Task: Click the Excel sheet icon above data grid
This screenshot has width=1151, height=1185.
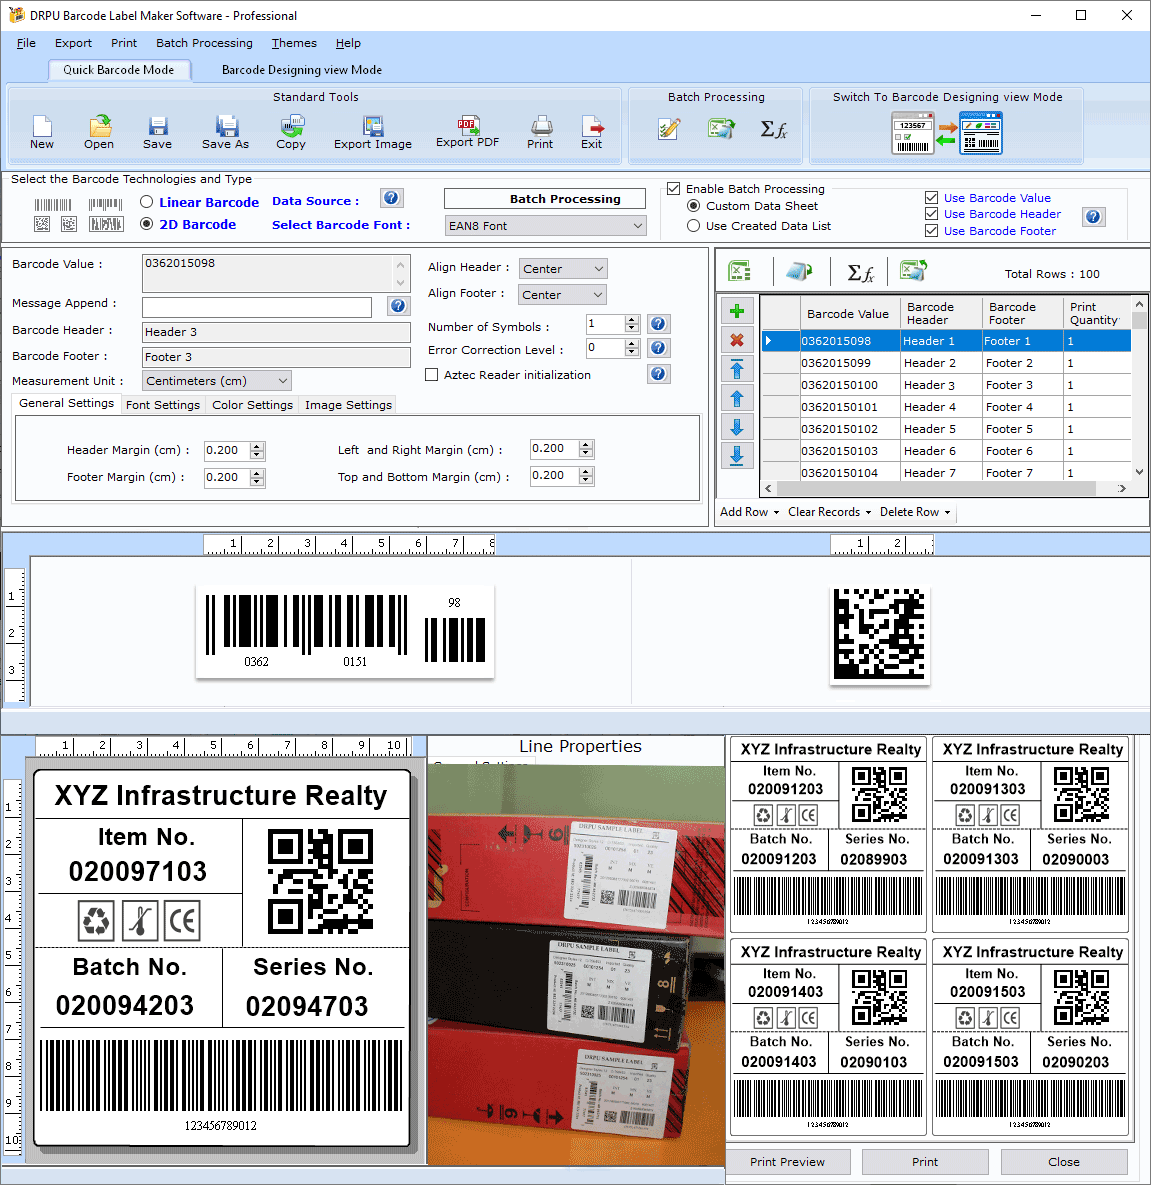Action: click(x=739, y=271)
